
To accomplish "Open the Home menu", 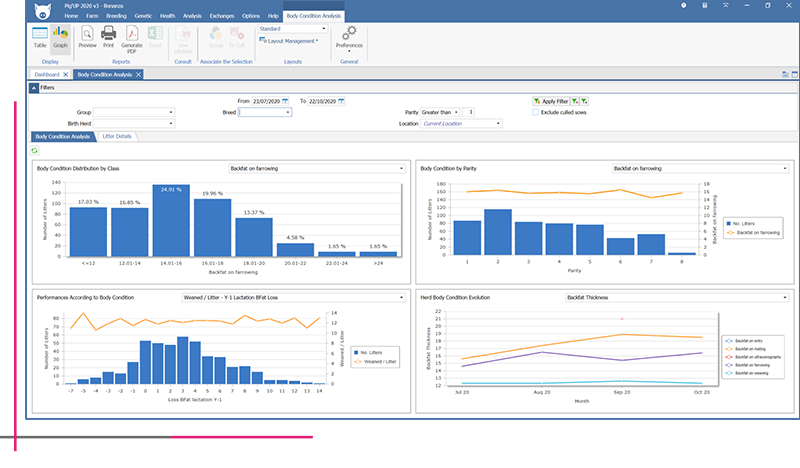I will tap(71, 16).
